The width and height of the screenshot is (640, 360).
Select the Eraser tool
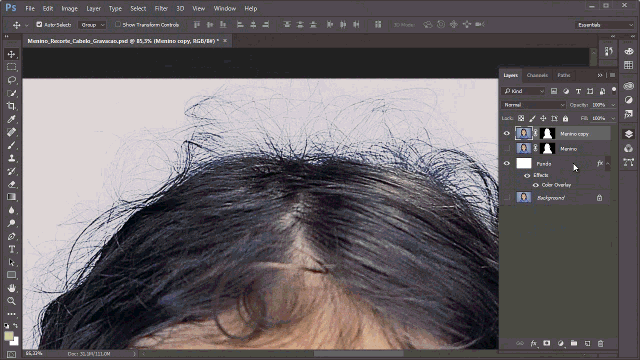pos(11,184)
